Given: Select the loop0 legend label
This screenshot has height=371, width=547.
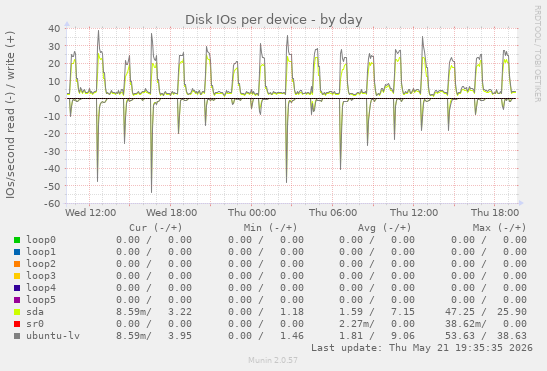Looking at the screenshot, I should tap(41, 240).
